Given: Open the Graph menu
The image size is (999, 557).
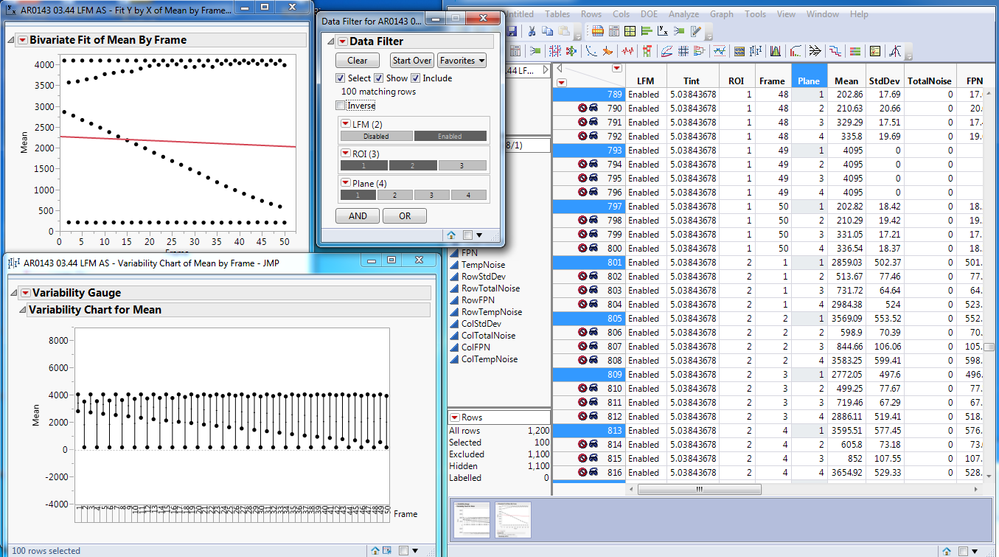Looking at the screenshot, I should coord(721,15).
